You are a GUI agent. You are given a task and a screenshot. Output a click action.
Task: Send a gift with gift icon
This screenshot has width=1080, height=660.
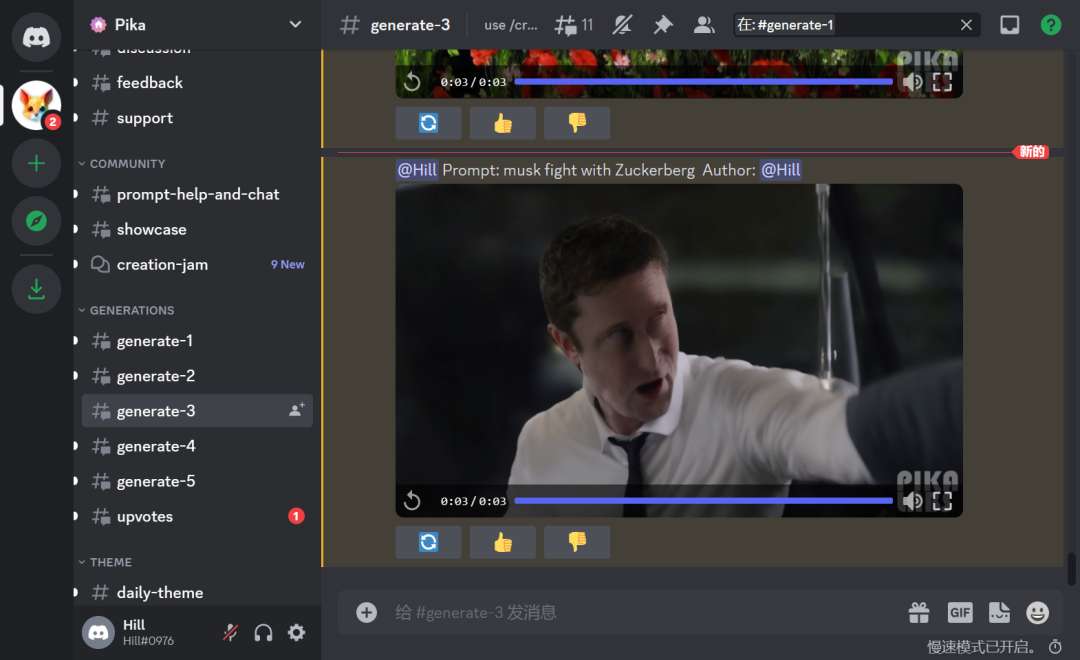coord(919,612)
